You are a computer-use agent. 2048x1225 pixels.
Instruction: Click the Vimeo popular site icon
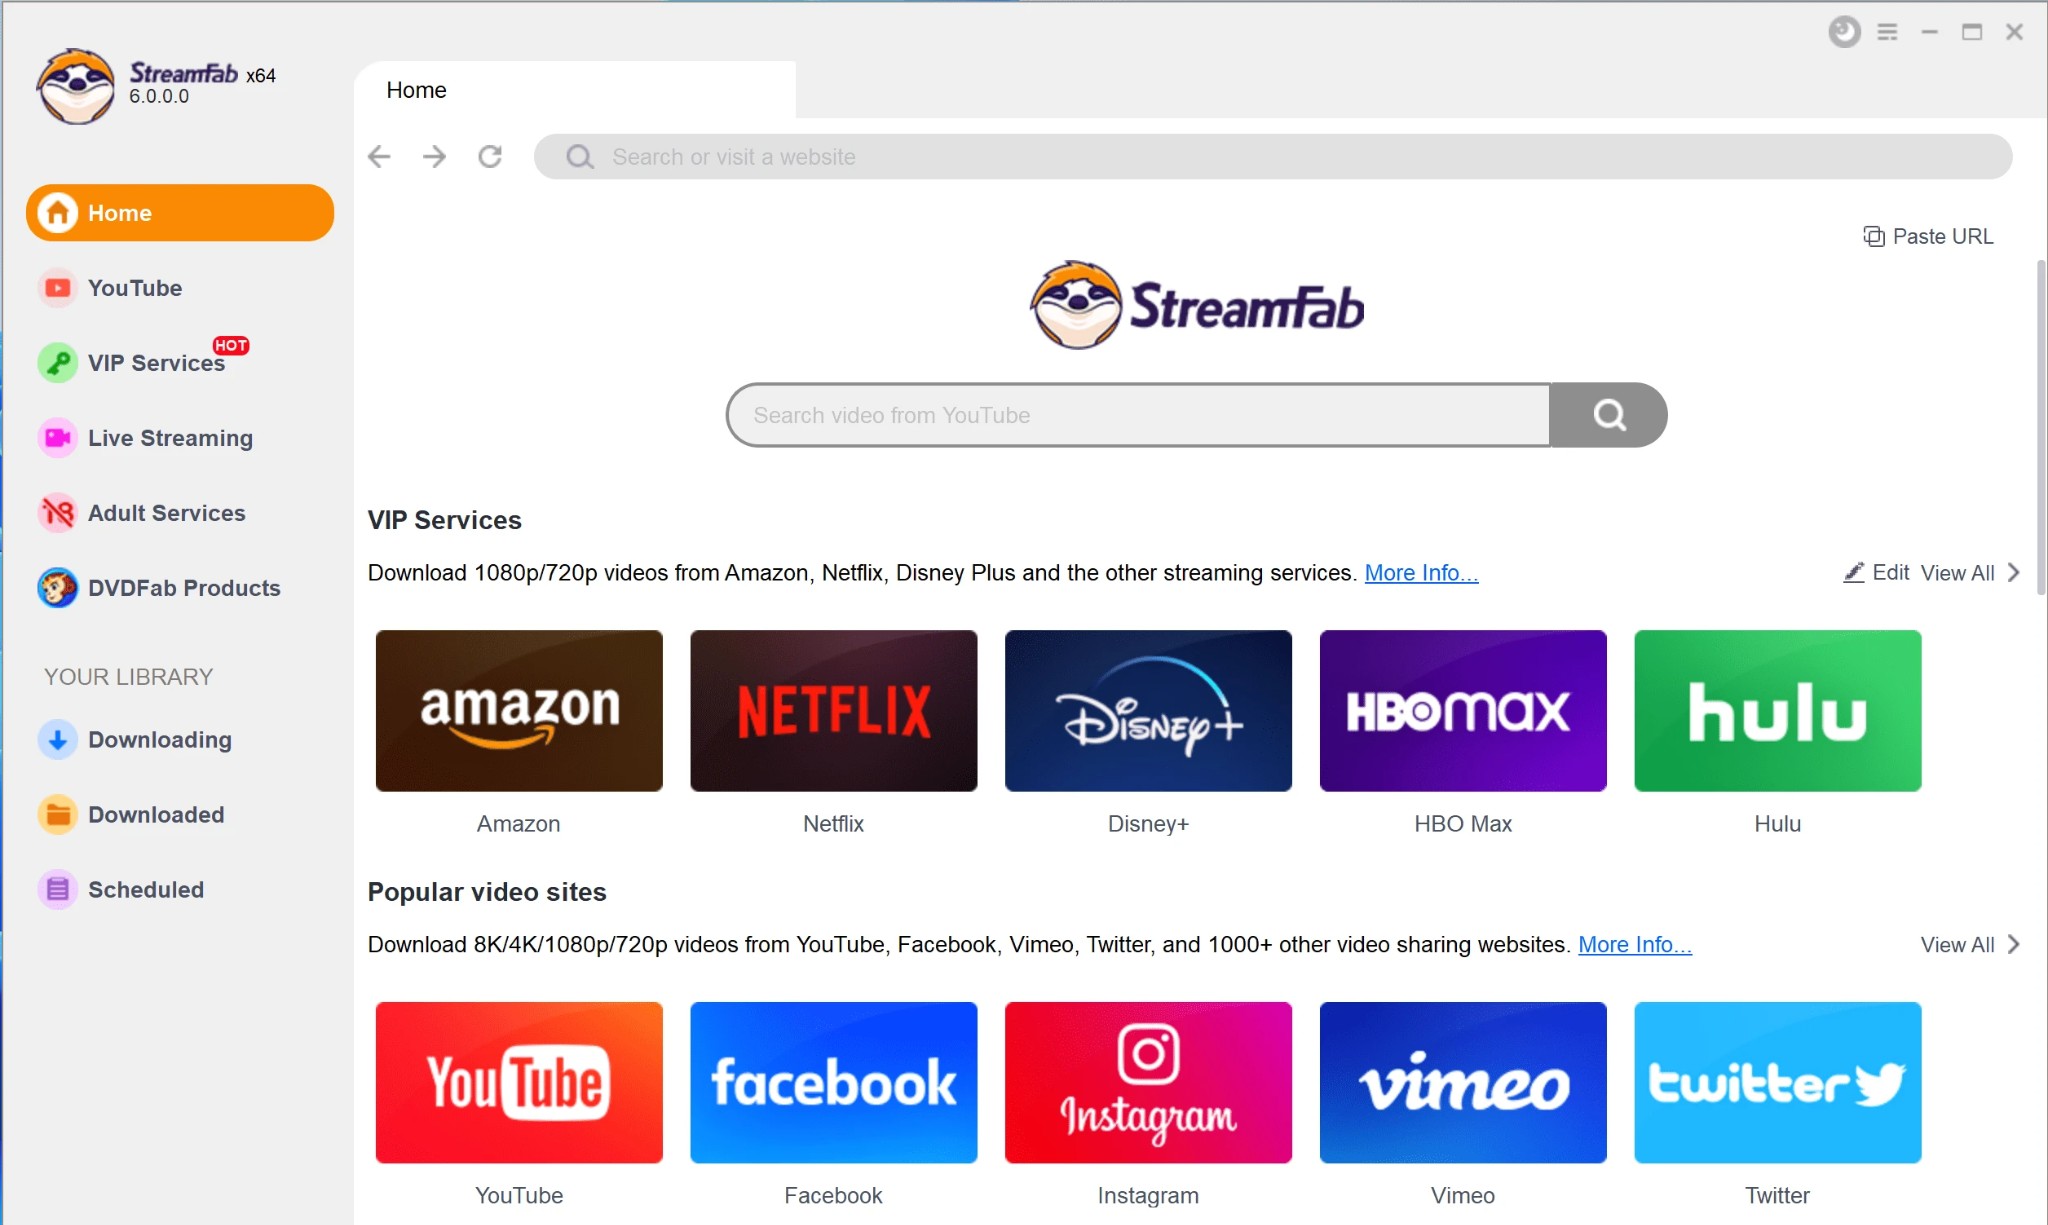coord(1461,1082)
